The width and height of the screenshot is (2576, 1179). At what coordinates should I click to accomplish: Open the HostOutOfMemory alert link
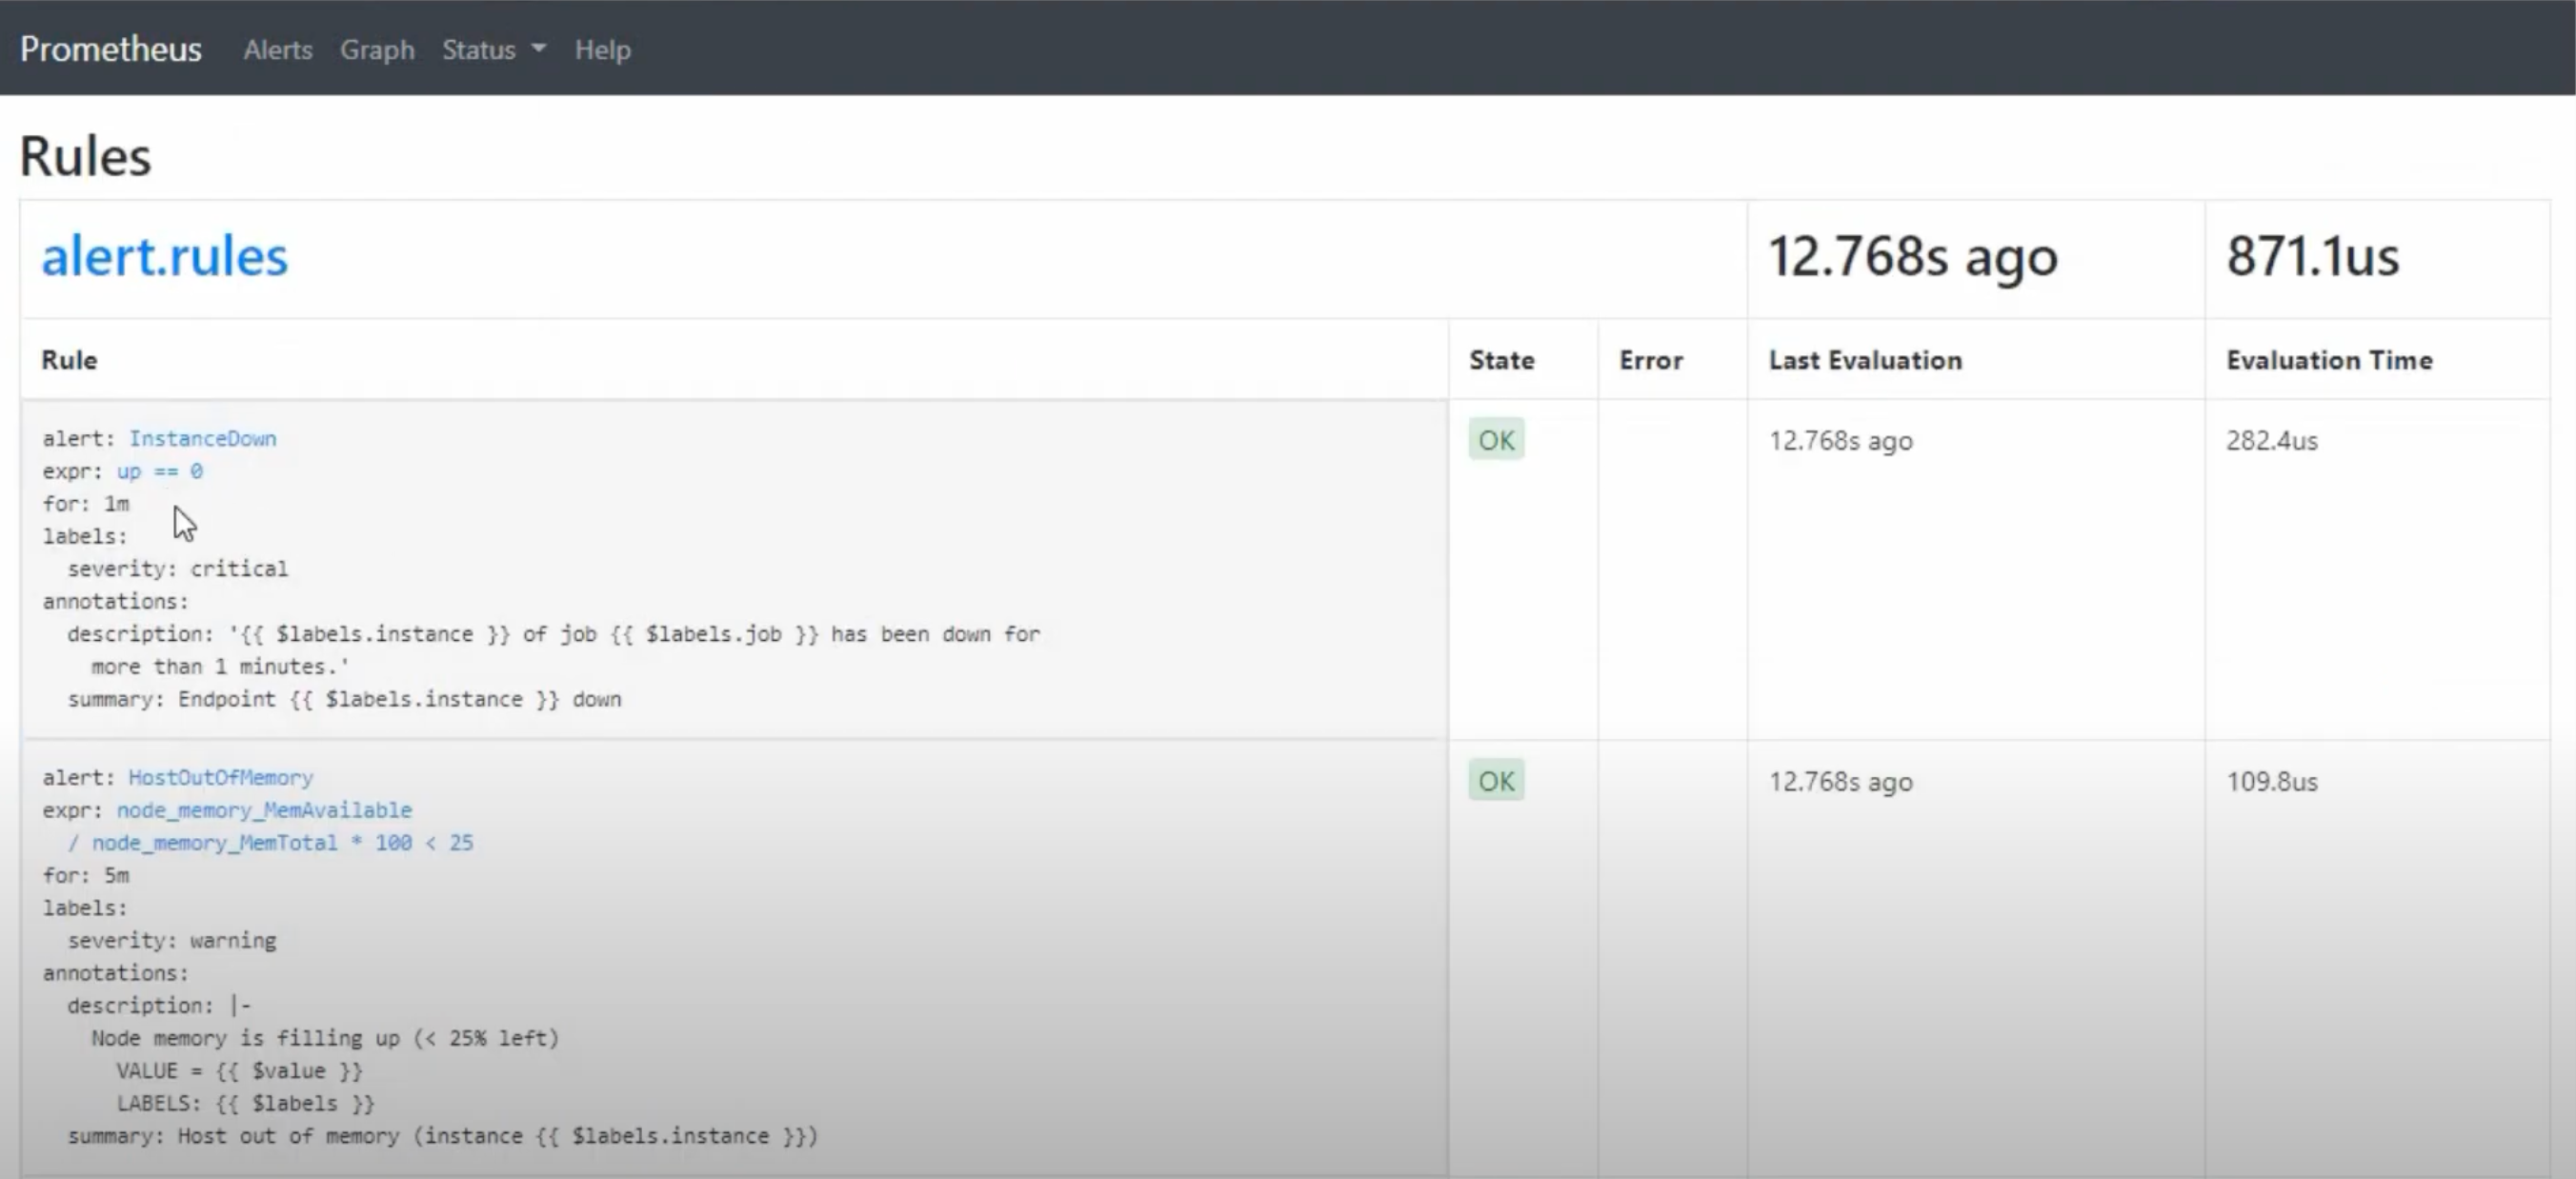click(x=220, y=777)
